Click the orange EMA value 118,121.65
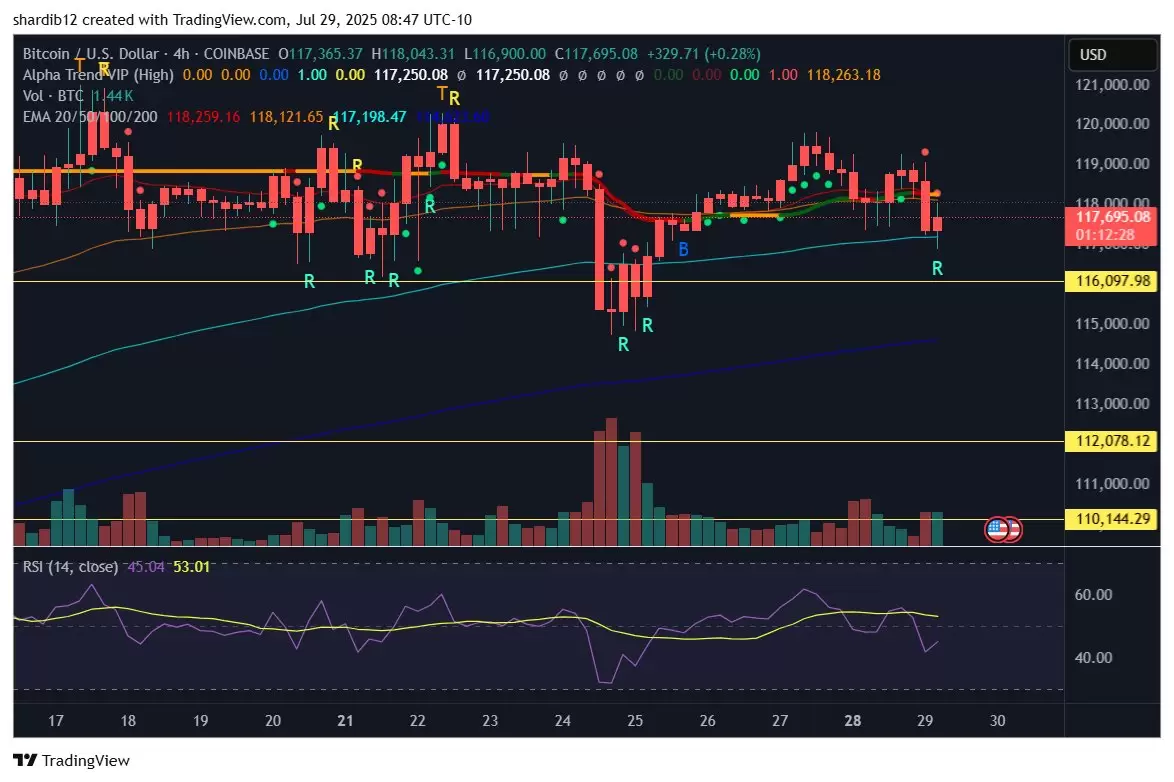 click(287, 117)
